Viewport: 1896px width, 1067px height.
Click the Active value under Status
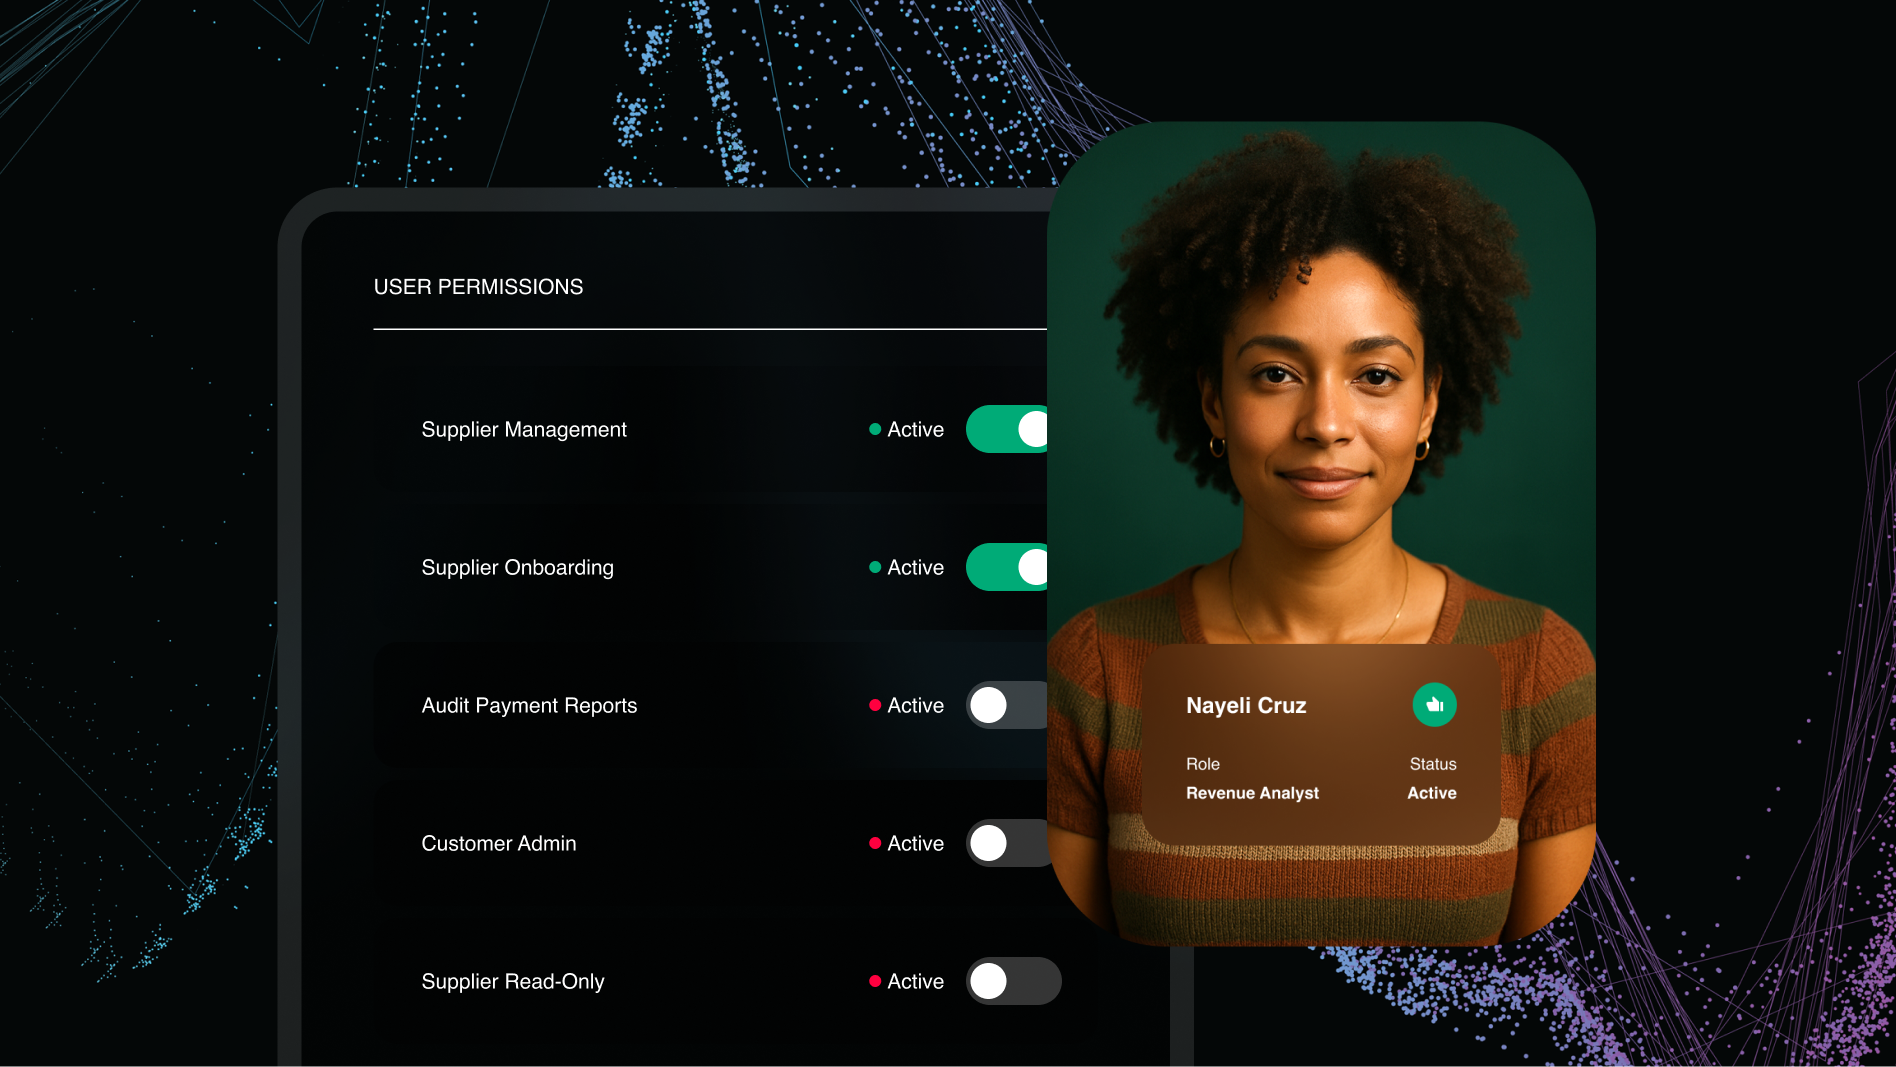(x=1432, y=793)
